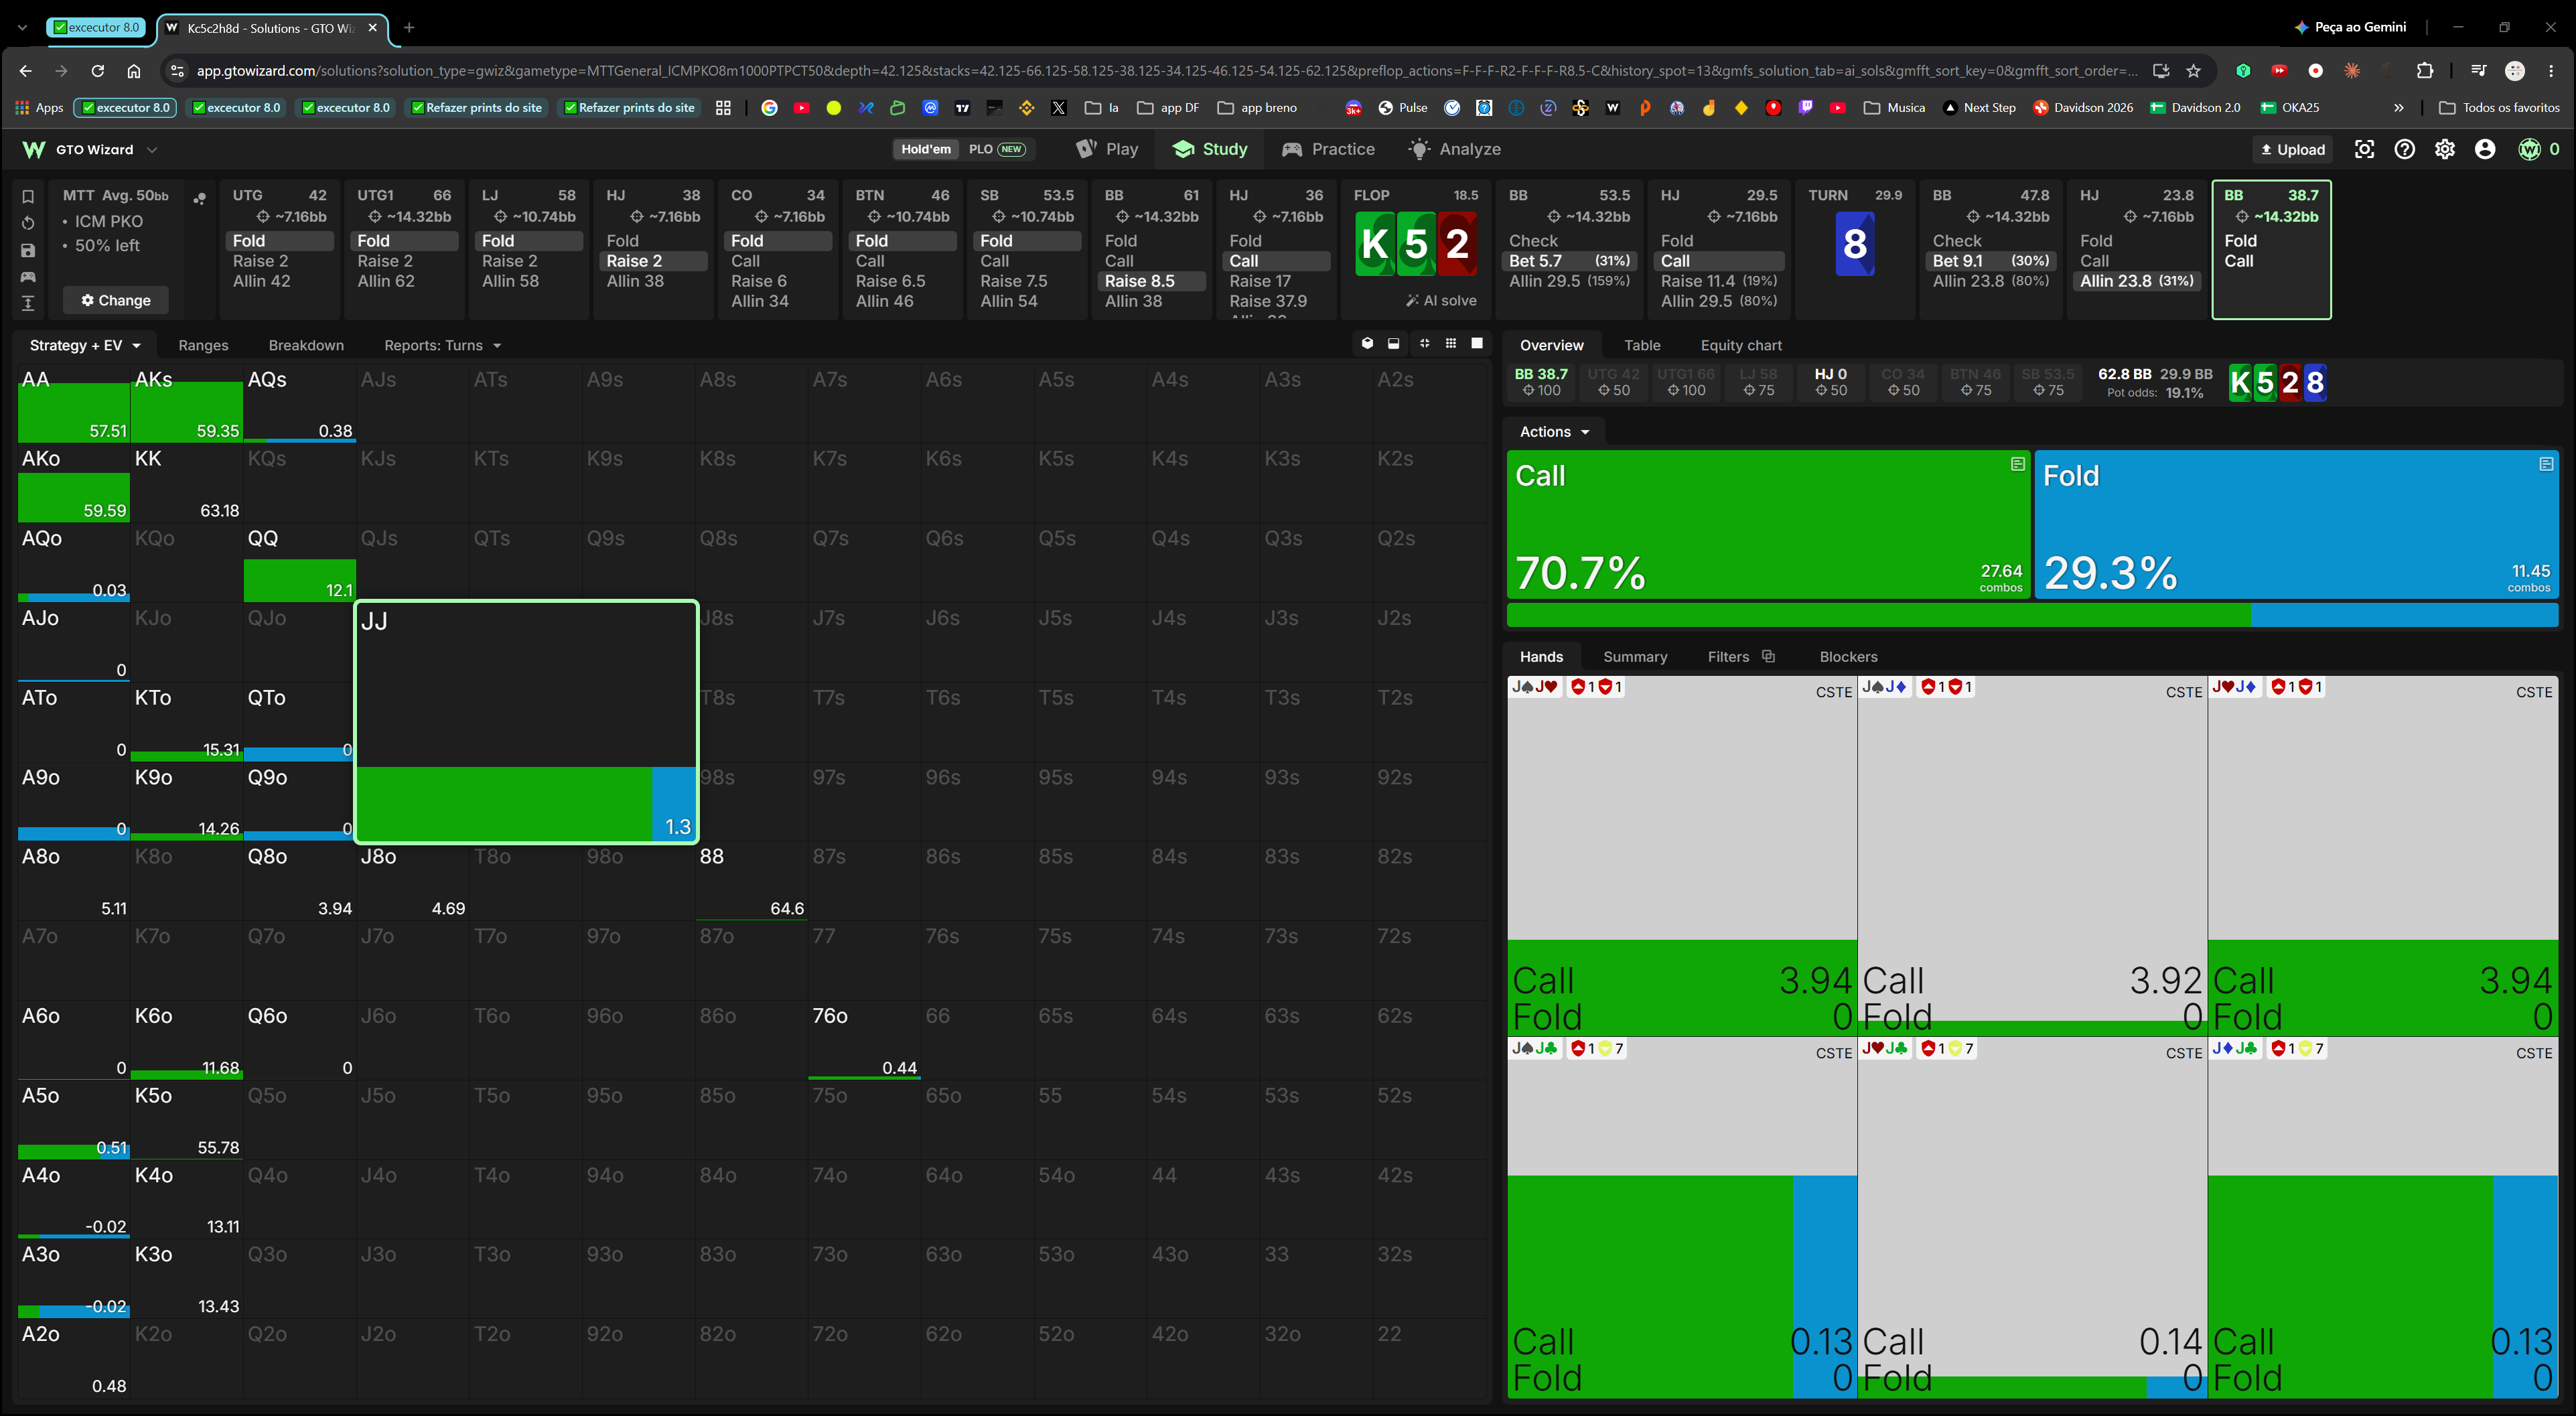Show hidden bookmarks with the double chevron
This screenshot has width=2576, height=1416.
pyautogui.click(x=2398, y=107)
